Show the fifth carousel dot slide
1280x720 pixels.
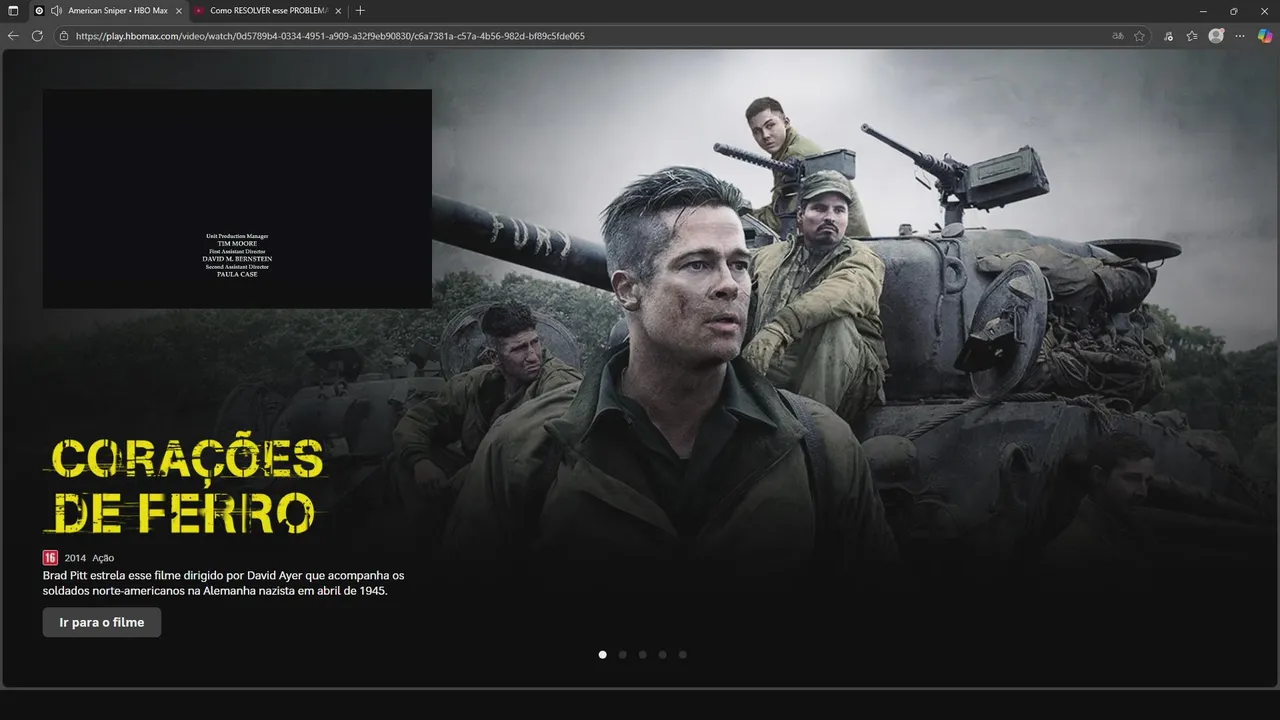click(682, 655)
